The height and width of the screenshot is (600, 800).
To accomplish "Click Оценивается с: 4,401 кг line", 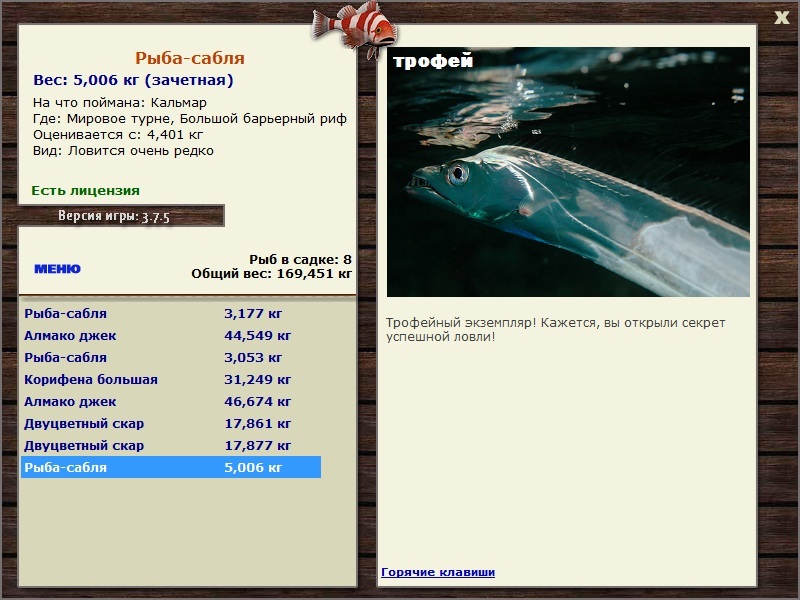I will [x=118, y=135].
